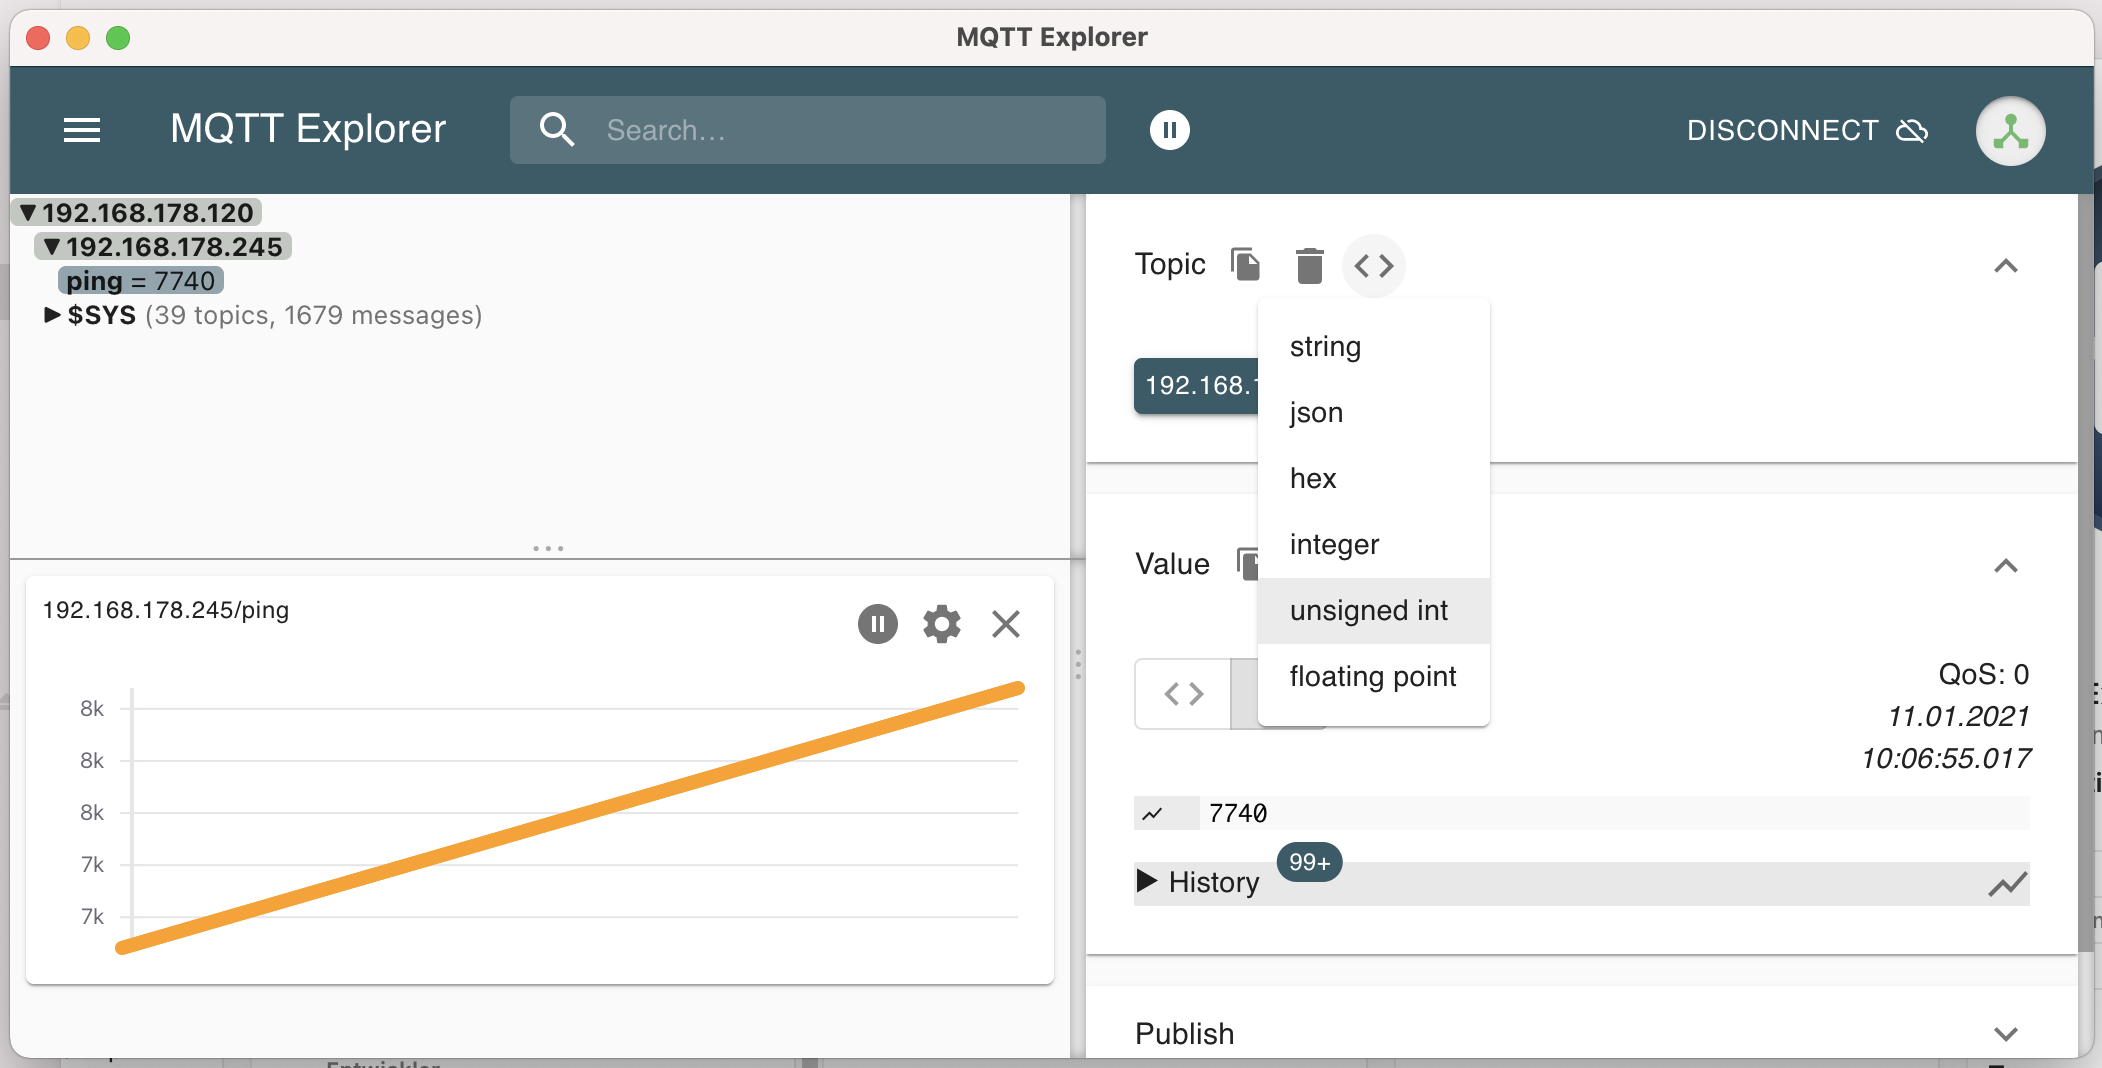2102x1068 pixels.
Task: Collapse the Topic section chevron
Action: click(x=2006, y=265)
